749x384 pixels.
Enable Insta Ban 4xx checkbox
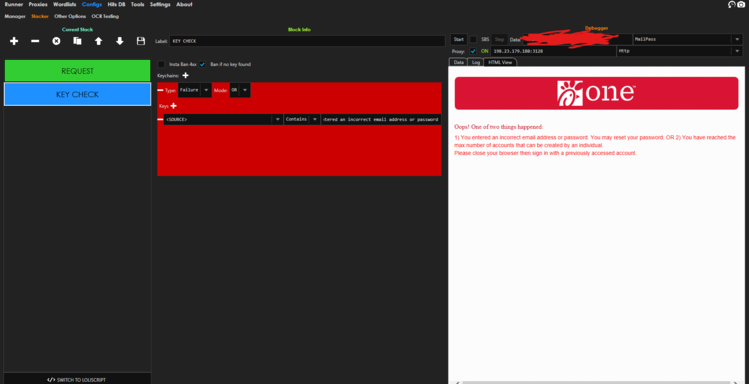pos(161,64)
